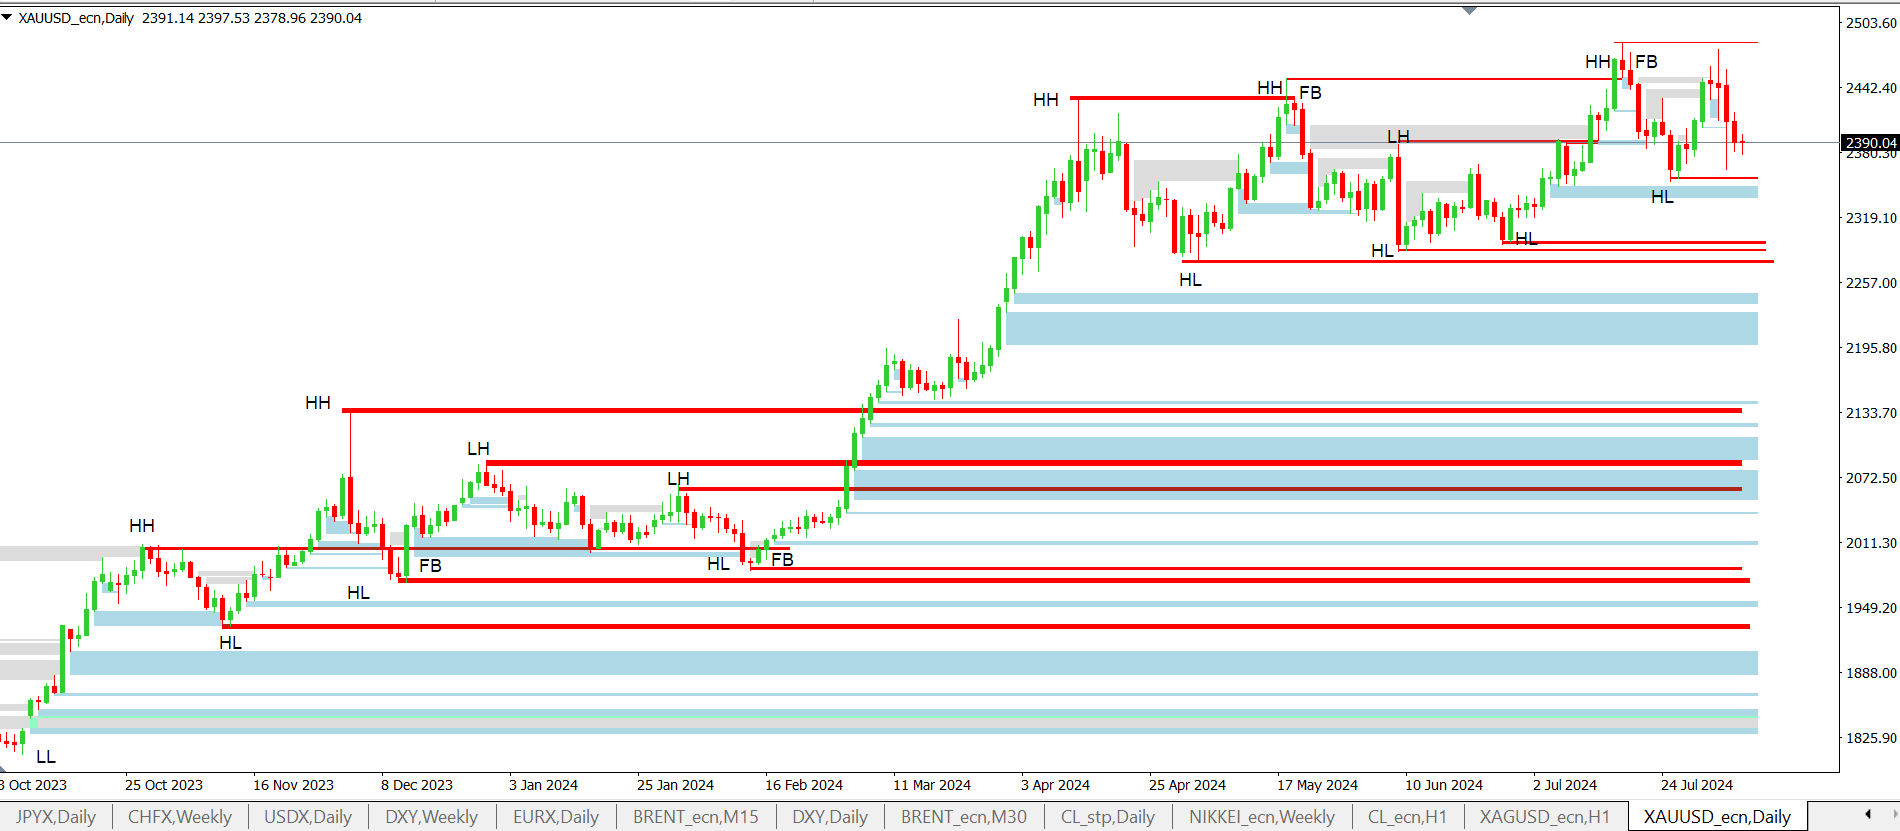
Task: Switch to the DXY,Weekly tab
Action: tap(432, 817)
